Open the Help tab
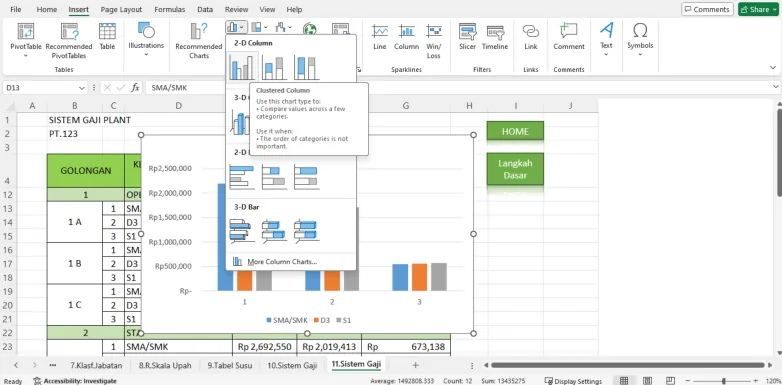Screen dimensions: 782x385 coord(294,9)
